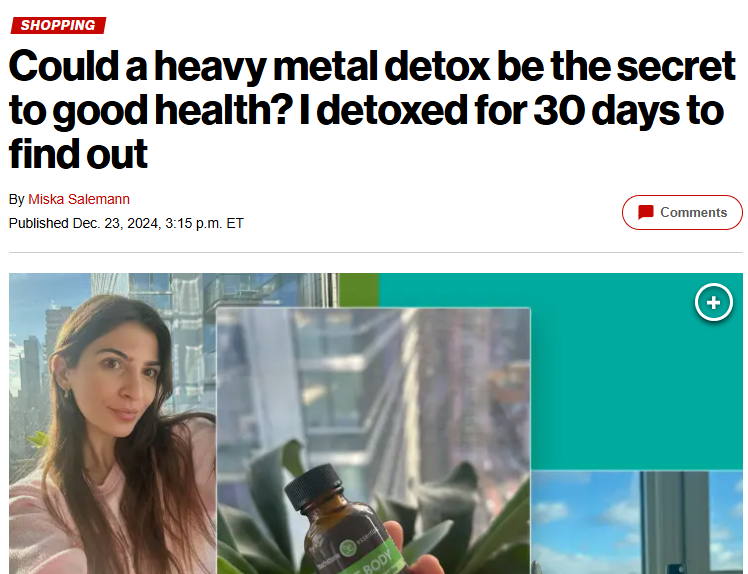Click the horizontal divider below the byline
This screenshot has width=748, height=574.
pos(375,252)
